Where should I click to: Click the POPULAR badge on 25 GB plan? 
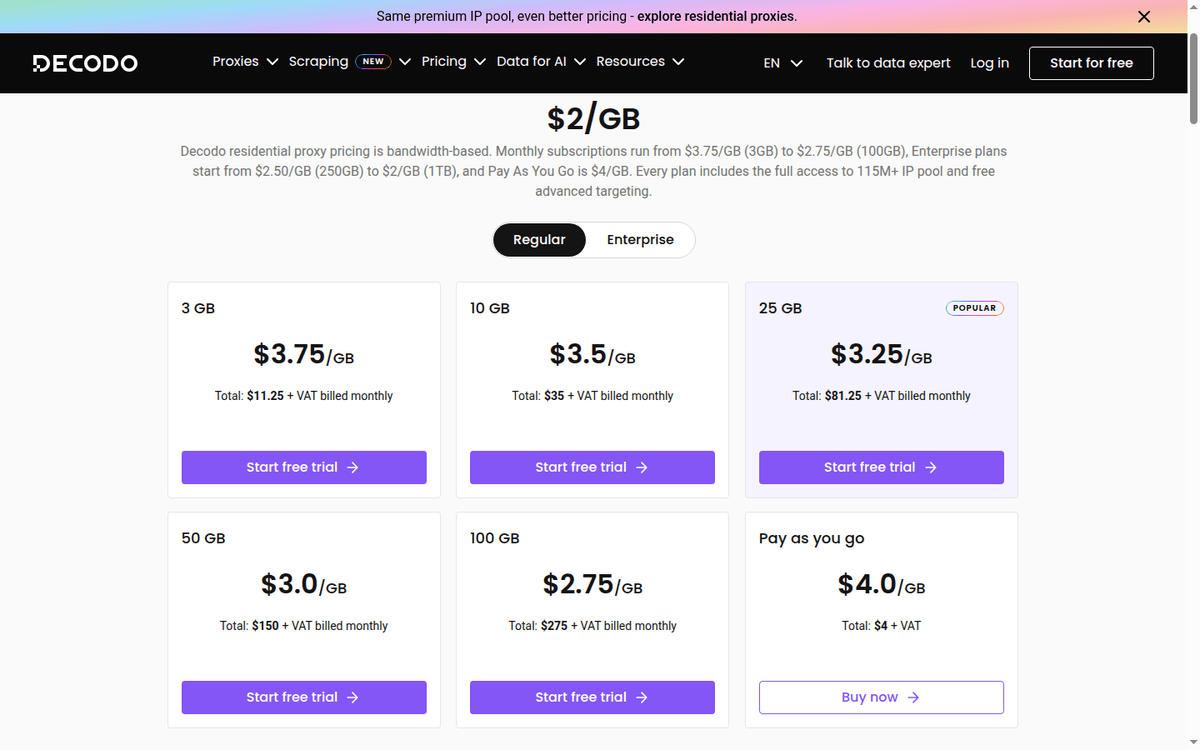(x=974, y=308)
